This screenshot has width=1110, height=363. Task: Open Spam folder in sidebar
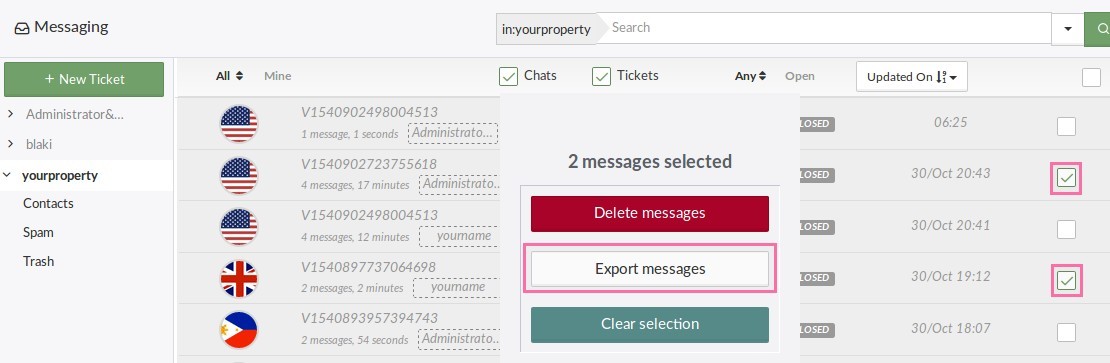[x=38, y=232]
